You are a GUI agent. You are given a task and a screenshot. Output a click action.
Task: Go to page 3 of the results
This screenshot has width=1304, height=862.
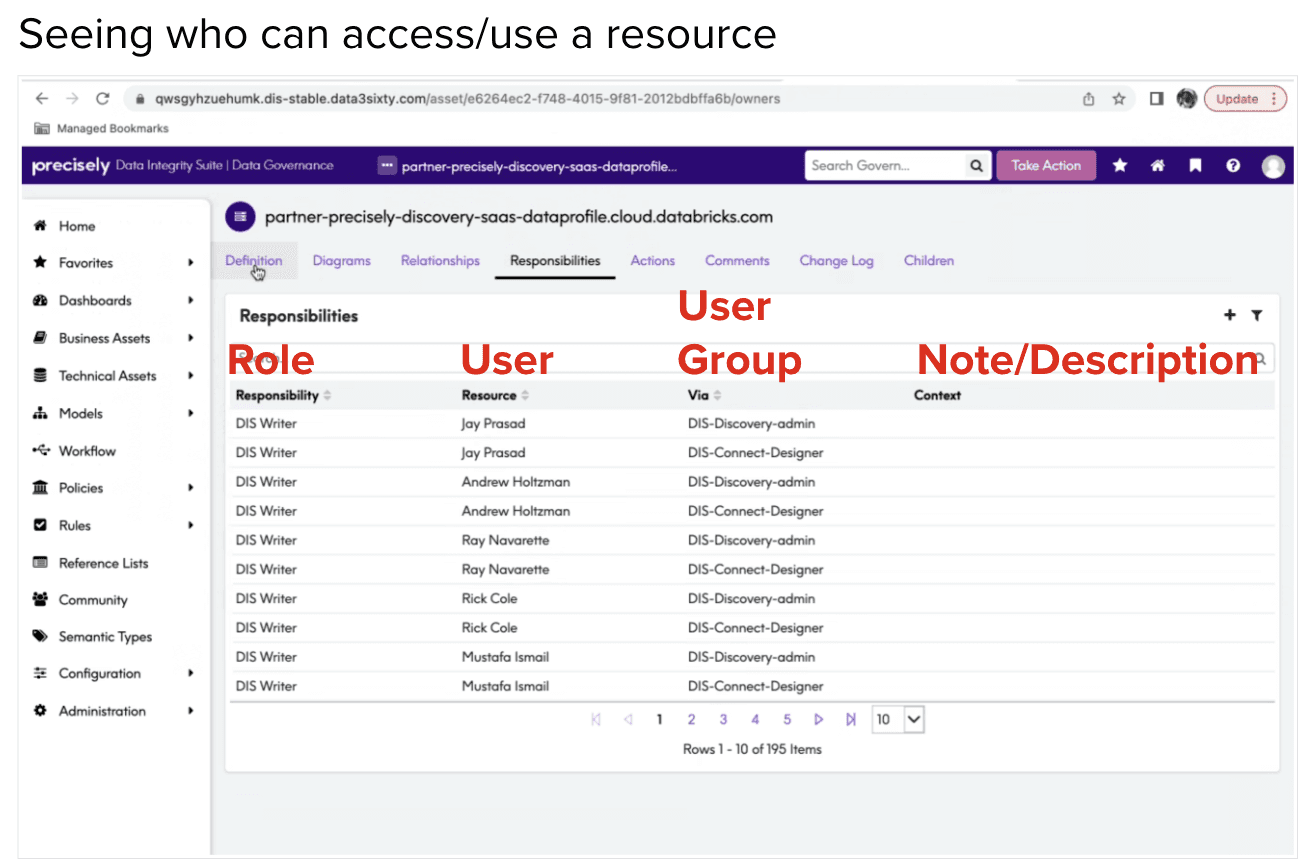(x=723, y=719)
